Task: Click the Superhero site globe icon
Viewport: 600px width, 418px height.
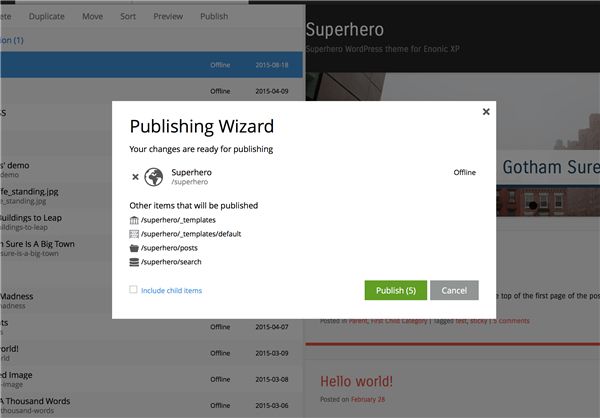Action: [154, 177]
